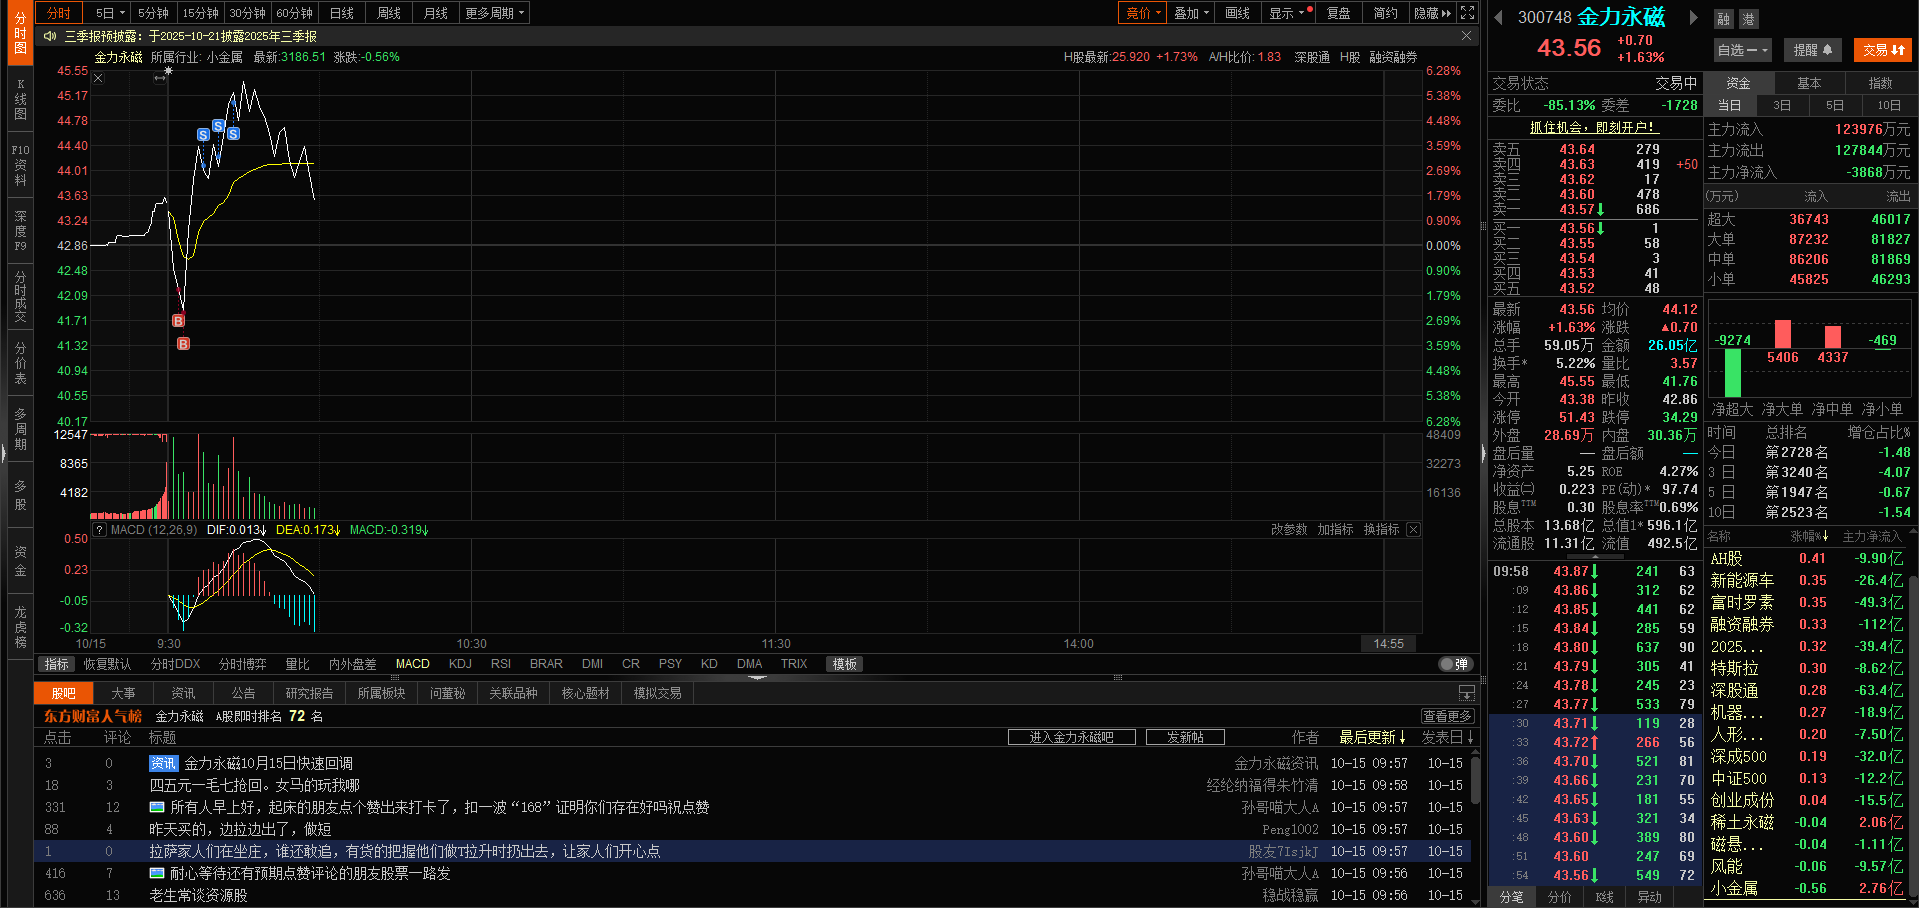The image size is (1919, 908).
Task: Open the K线图 sidebar view
Action: click(x=20, y=99)
